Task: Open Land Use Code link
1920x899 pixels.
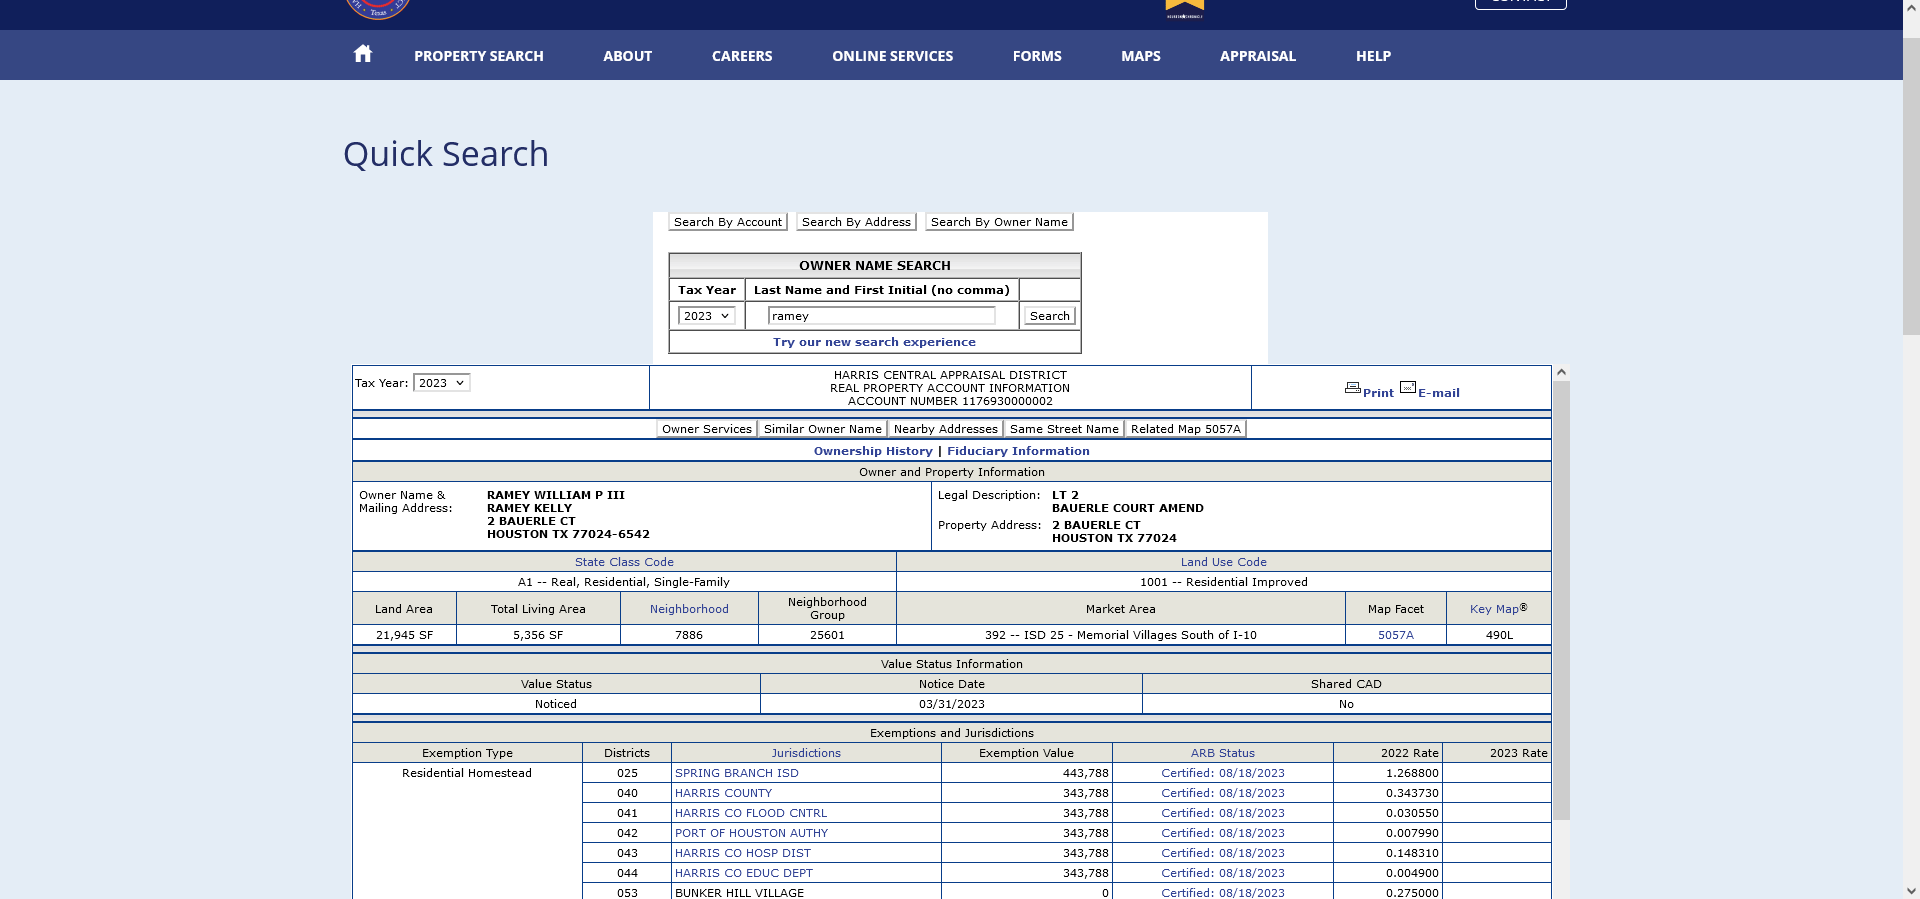Action: click(1223, 562)
